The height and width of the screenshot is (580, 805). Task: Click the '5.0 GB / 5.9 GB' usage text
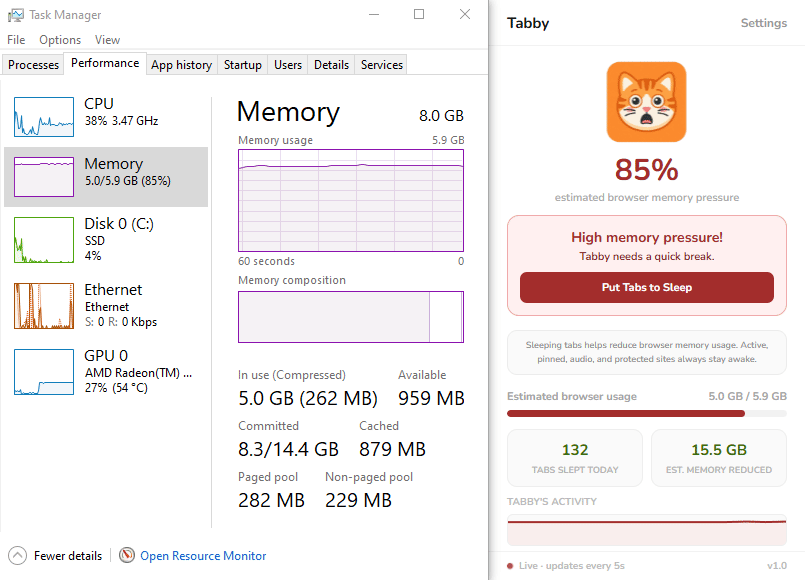(x=748, y=396)
